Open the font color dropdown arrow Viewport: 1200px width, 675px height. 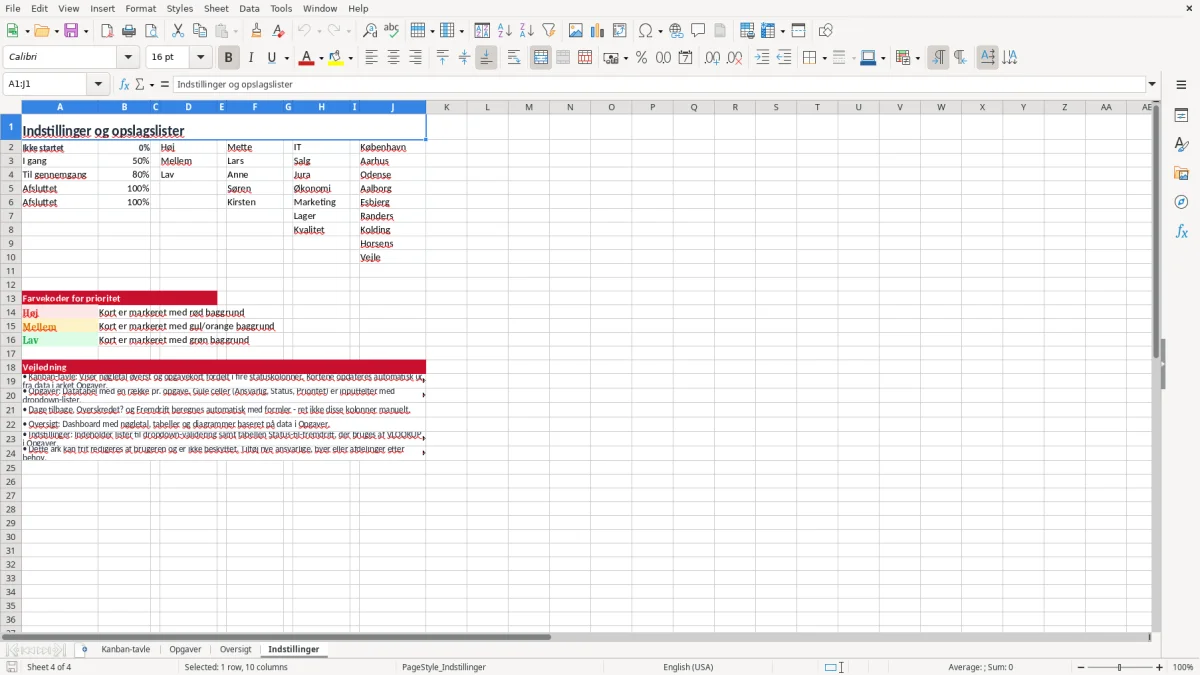click(319, 58)
